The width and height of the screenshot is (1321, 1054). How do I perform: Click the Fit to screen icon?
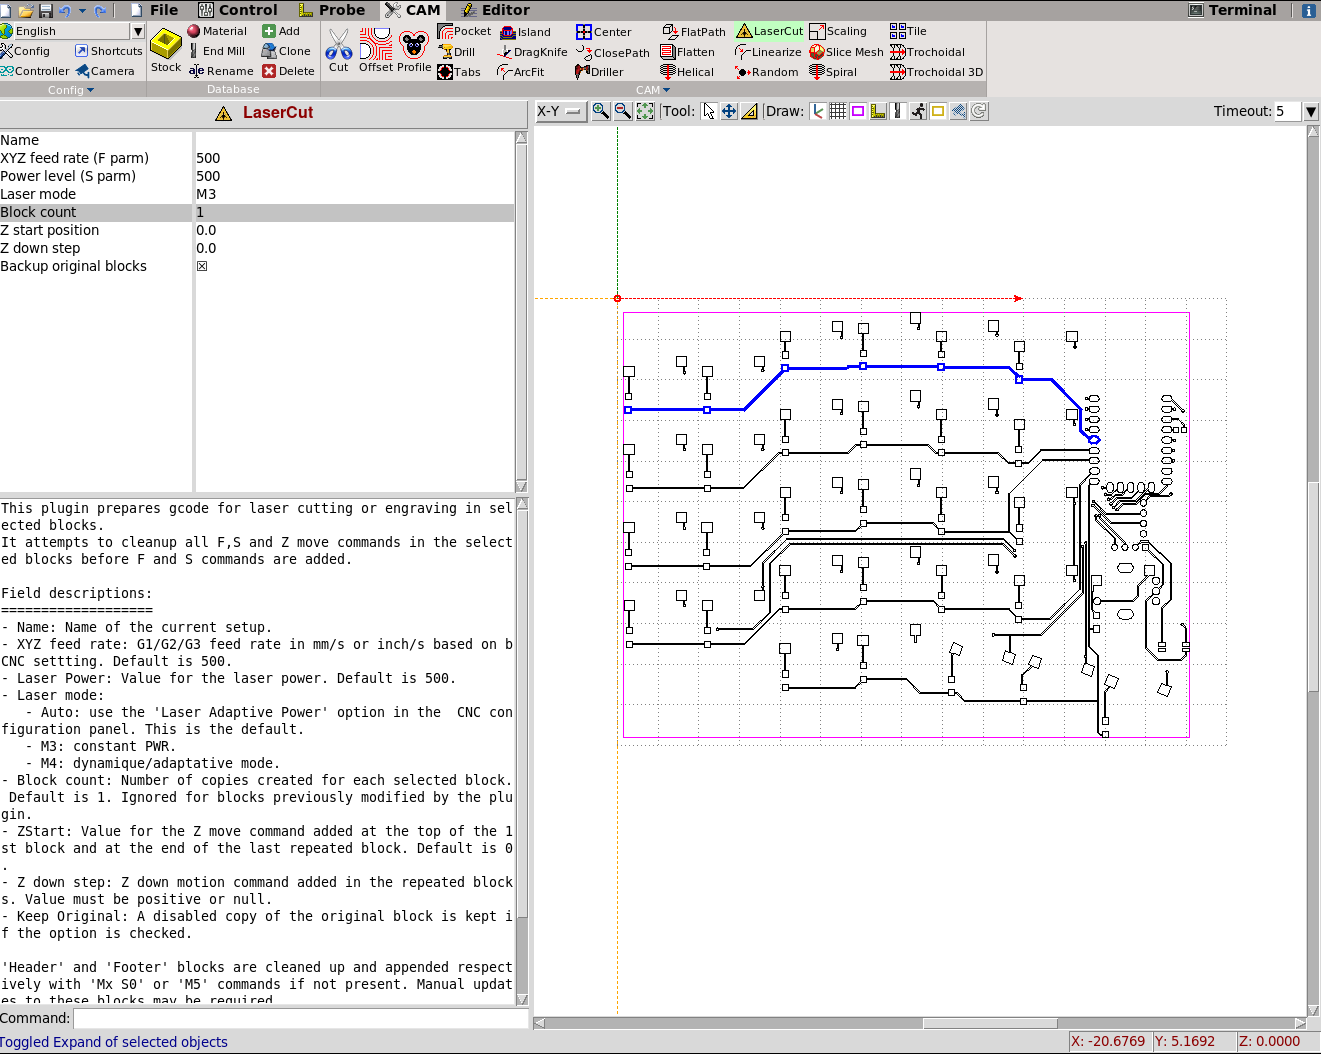click(x=645, y=111)
